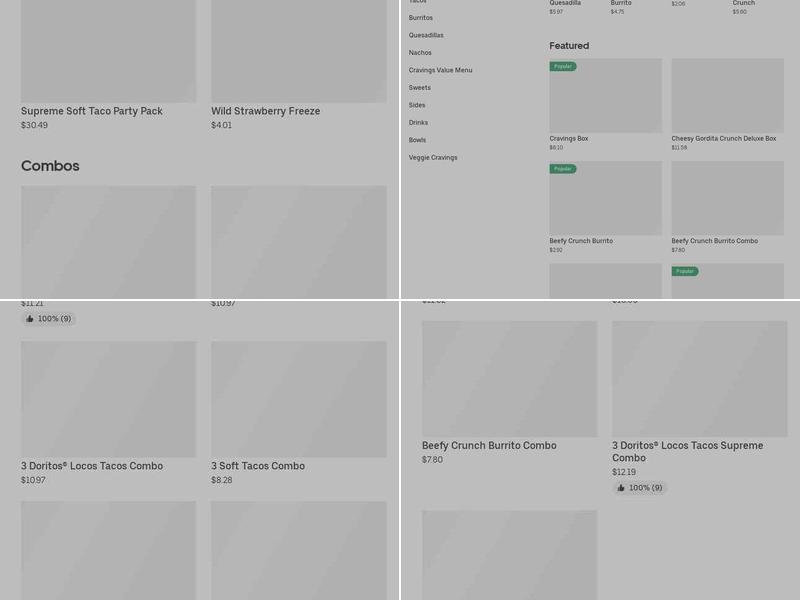The height and width of the screenshot is (600, 800).
Task: Click the Featured section heading
Action: point(569,46)
